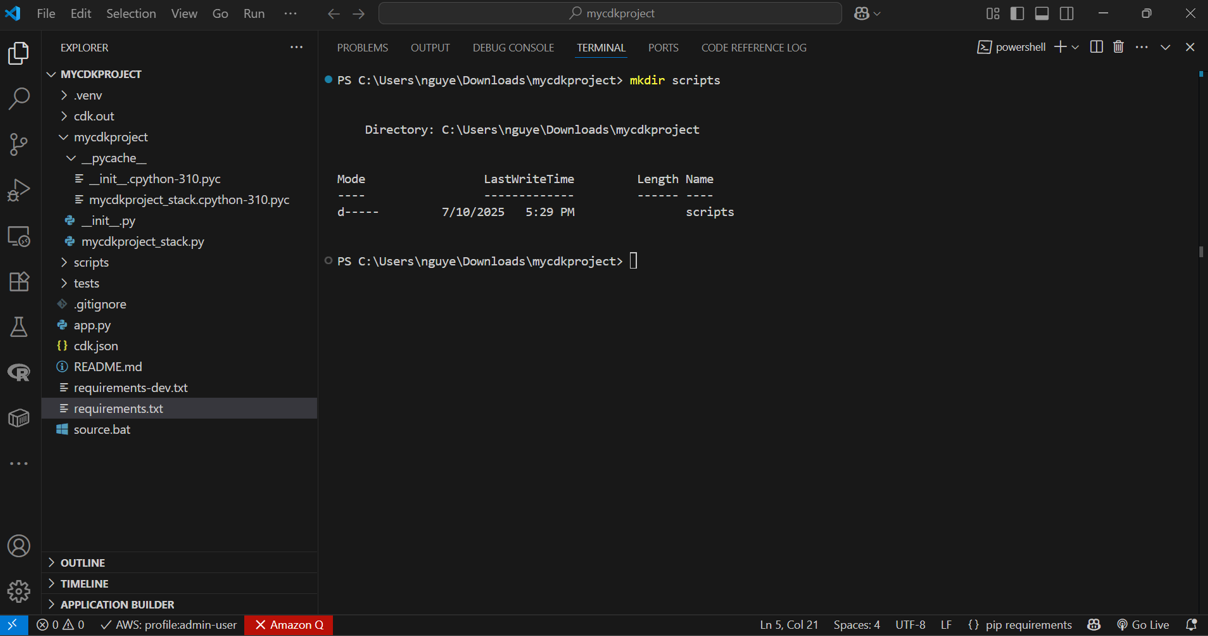The height and width of the screenshot is (636, 1208).
Task: Open the Manage gear settings
Action: [19, 591]
